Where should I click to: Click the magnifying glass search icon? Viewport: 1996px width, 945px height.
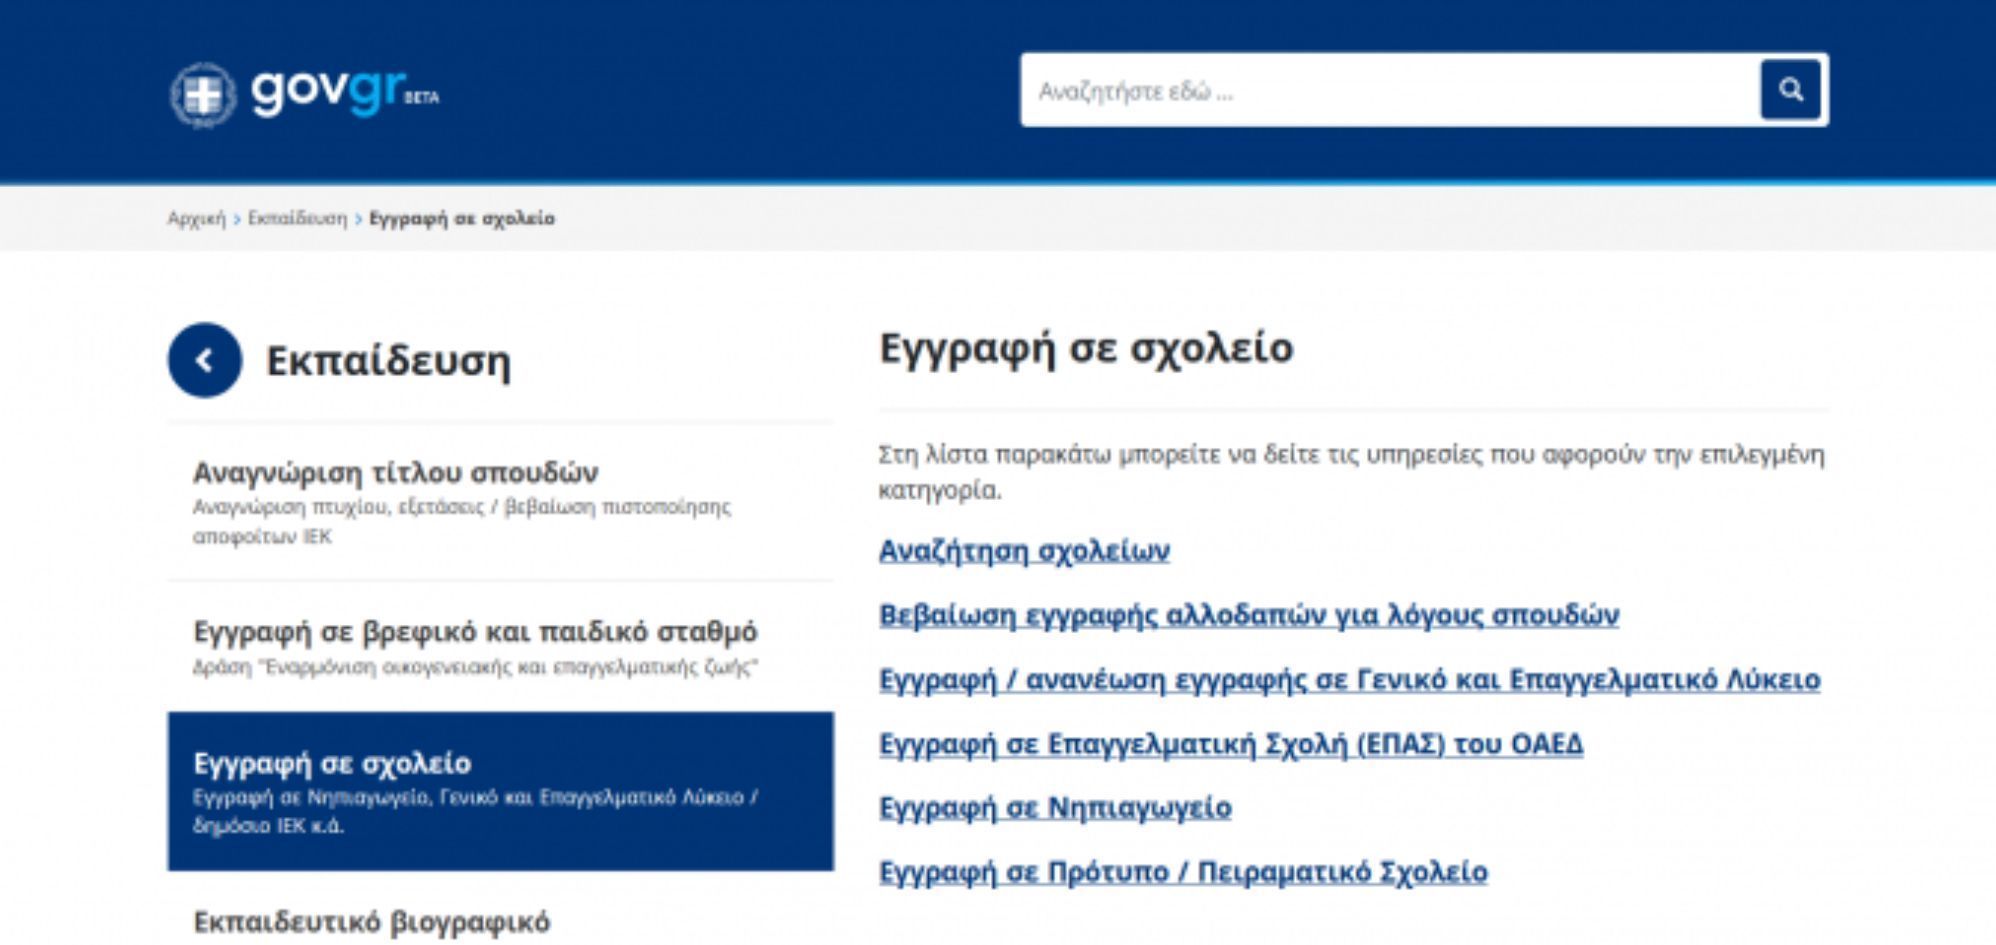click(x=1792, y=90)
